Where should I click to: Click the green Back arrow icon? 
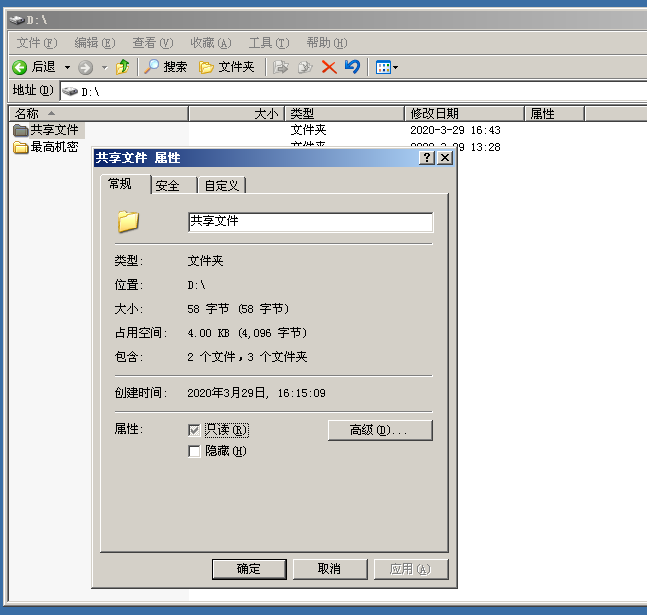19,67
